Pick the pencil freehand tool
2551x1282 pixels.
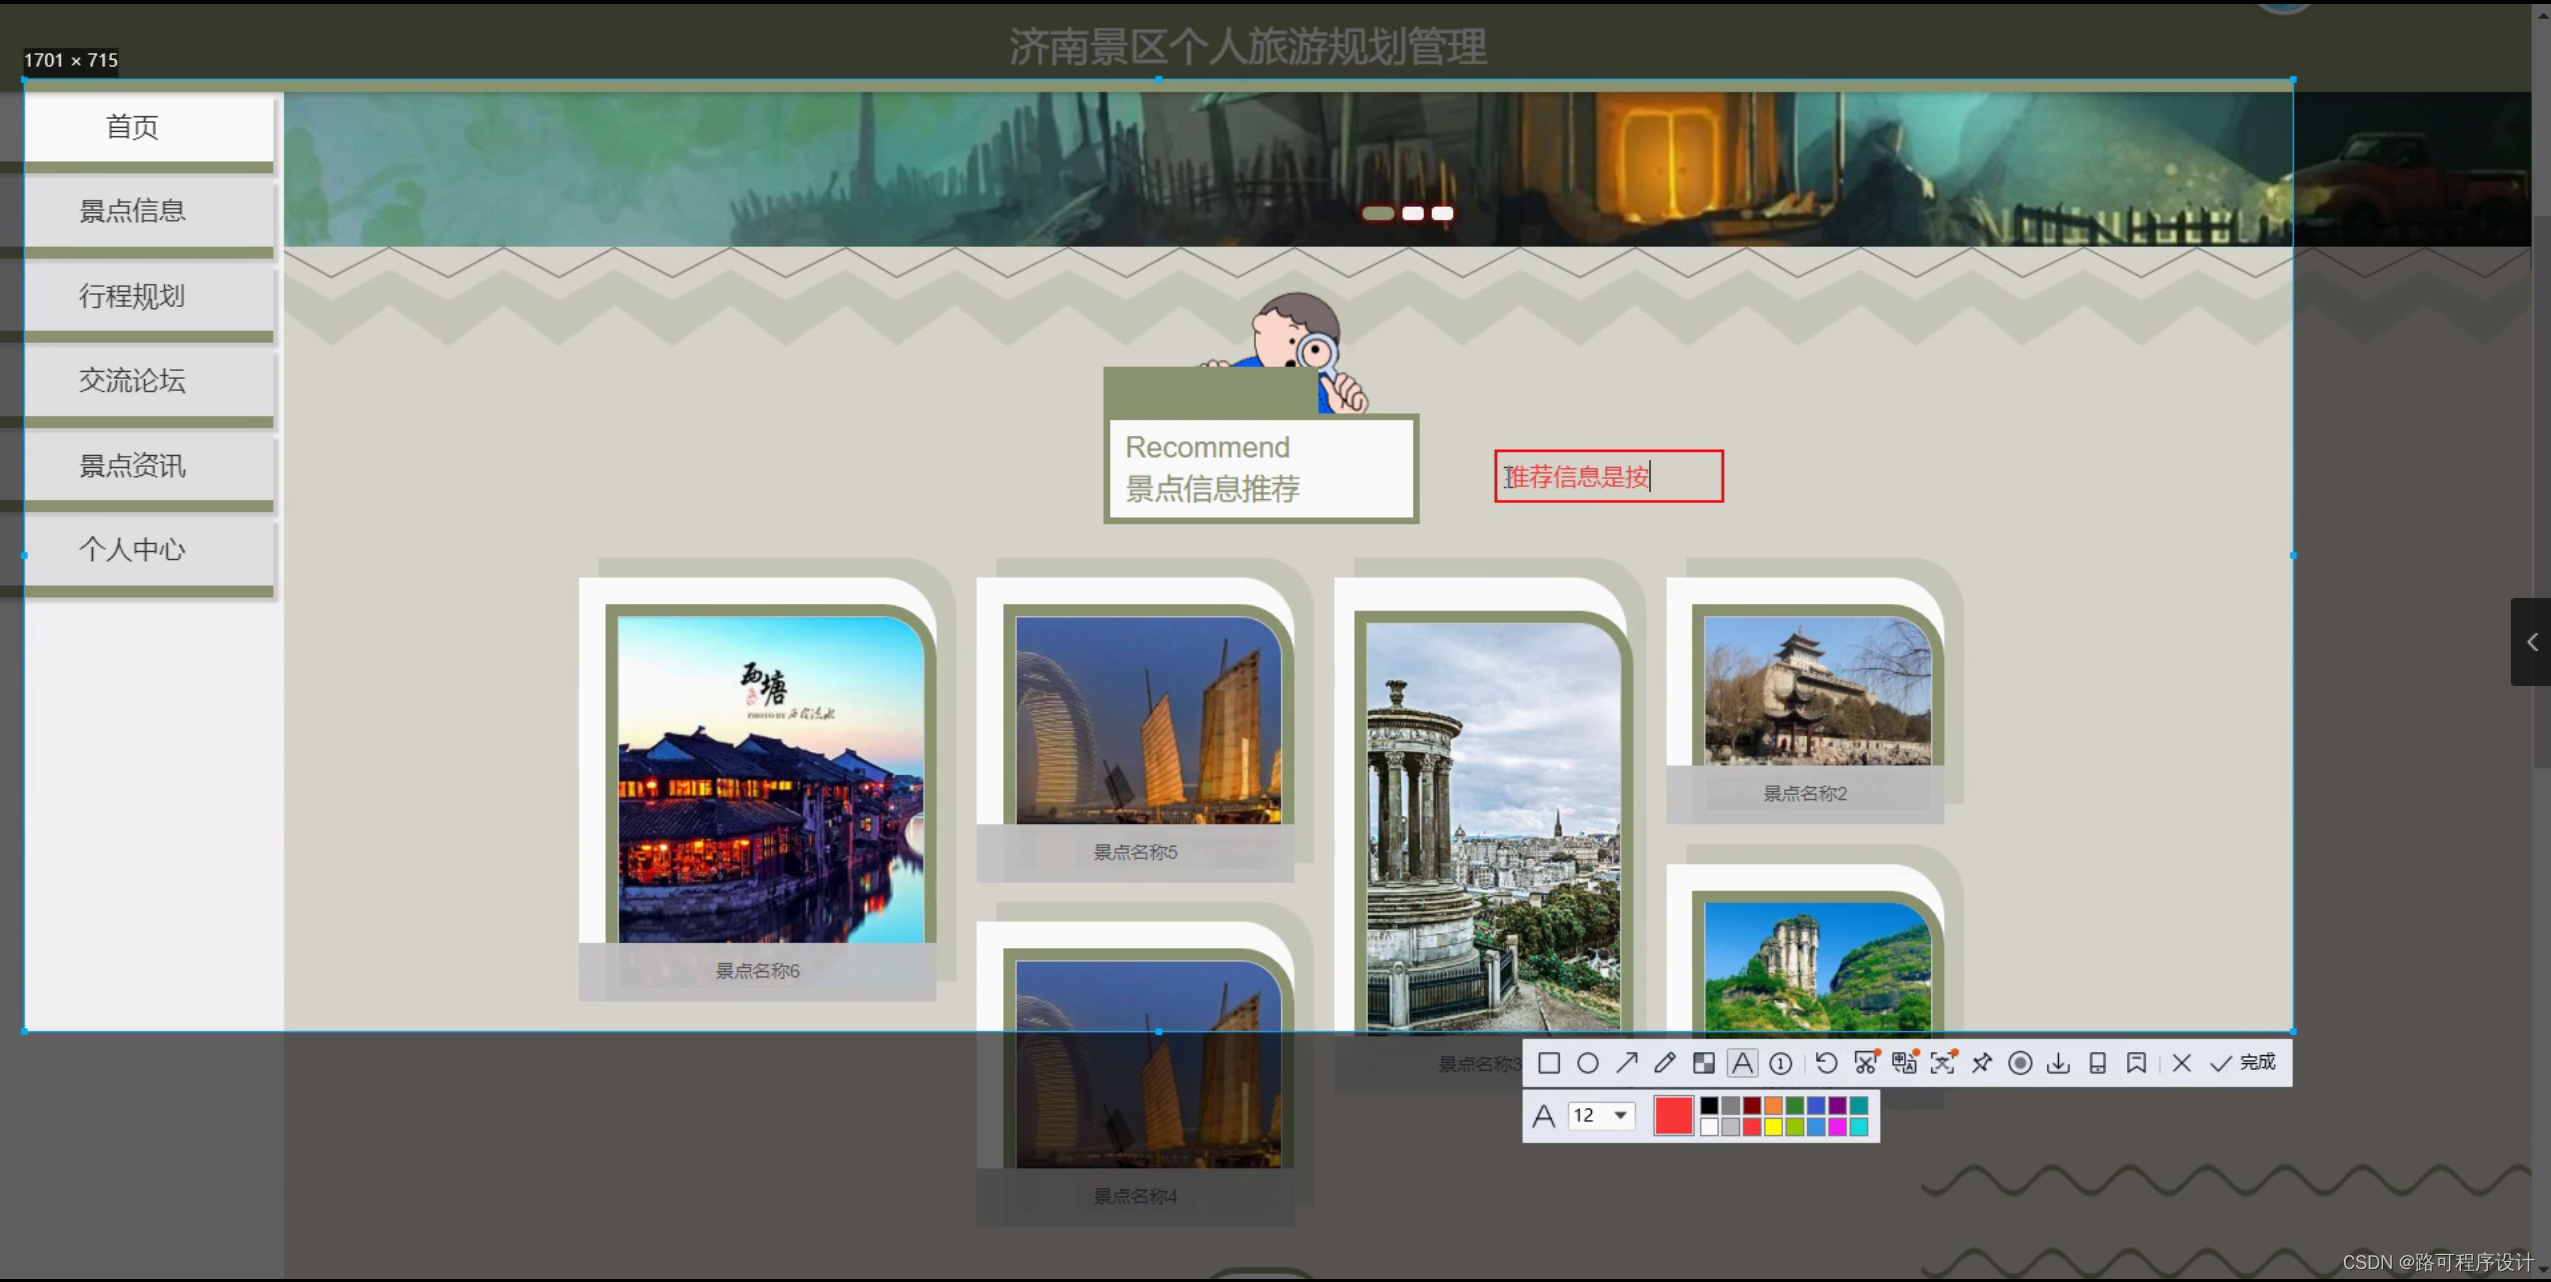[x=1665, y=1063]
